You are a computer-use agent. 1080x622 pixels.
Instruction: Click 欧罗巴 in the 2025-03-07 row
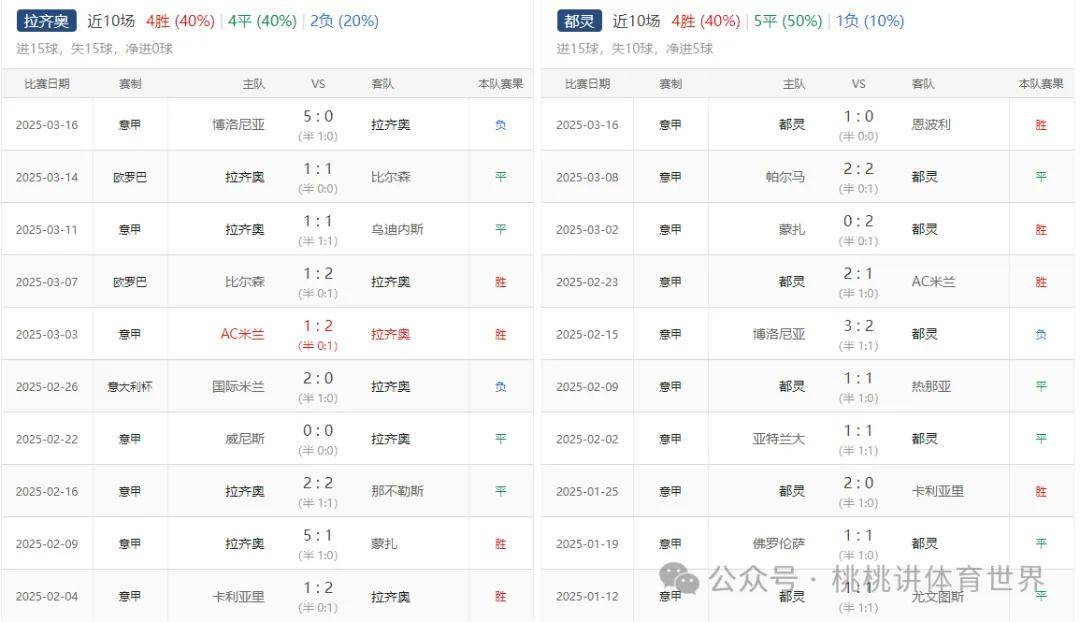tap(129, 282)
